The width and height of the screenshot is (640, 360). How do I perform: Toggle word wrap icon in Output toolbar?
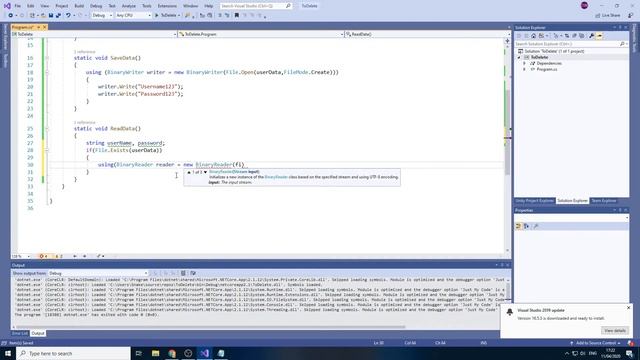tap(193, 273)
